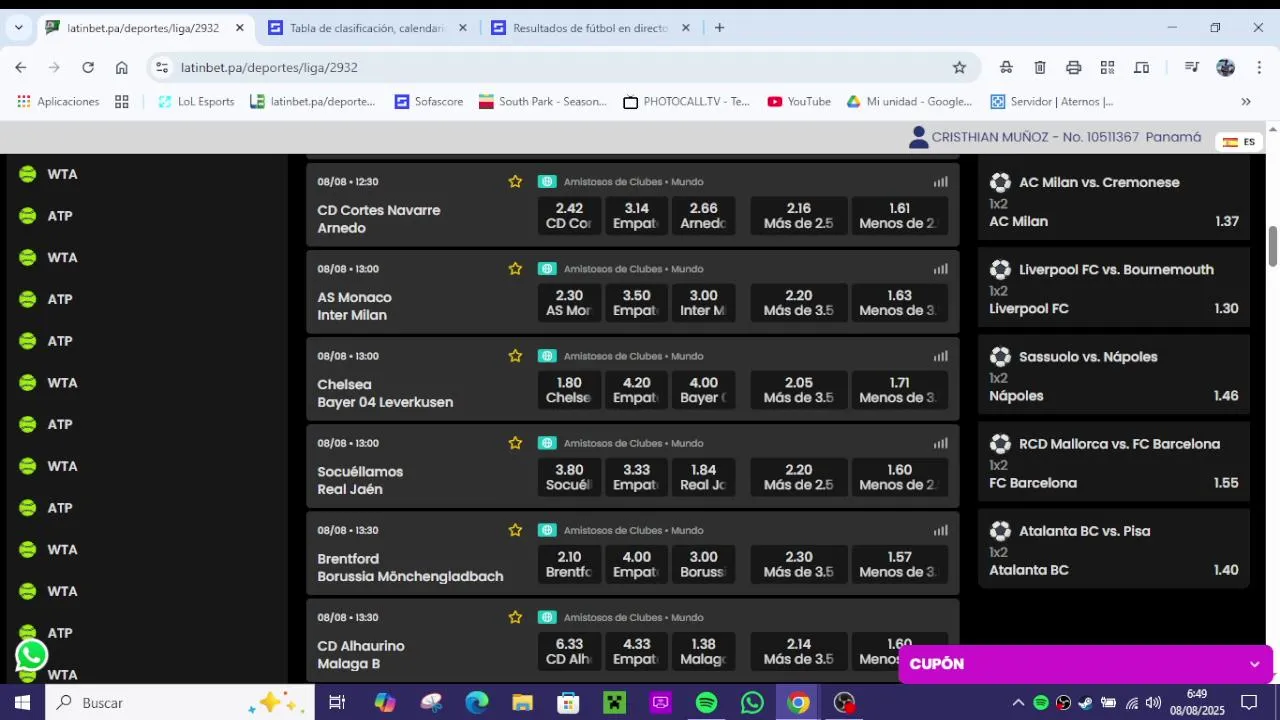Screen dimensions: 1280x720
Task: Click the football league icon in AS Monaco row
Action: (x=547, y=269)
